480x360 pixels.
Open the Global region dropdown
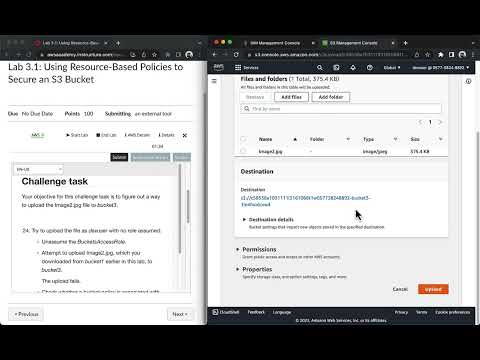[x=392, y=68]
